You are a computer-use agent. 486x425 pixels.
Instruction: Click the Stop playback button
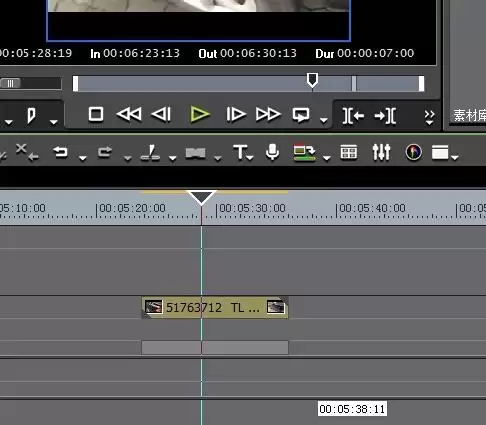pos(96,114)
